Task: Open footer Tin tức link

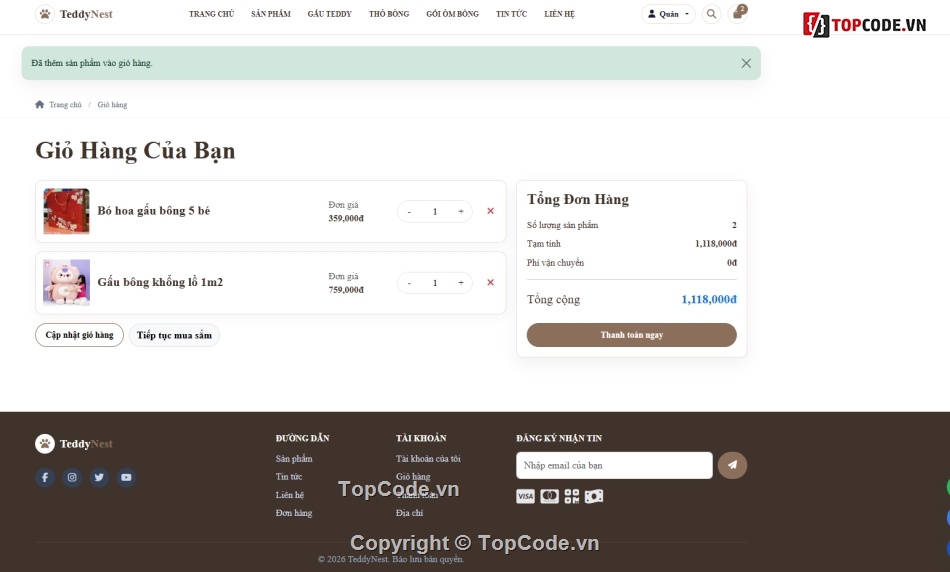Action: pos(289,477)
